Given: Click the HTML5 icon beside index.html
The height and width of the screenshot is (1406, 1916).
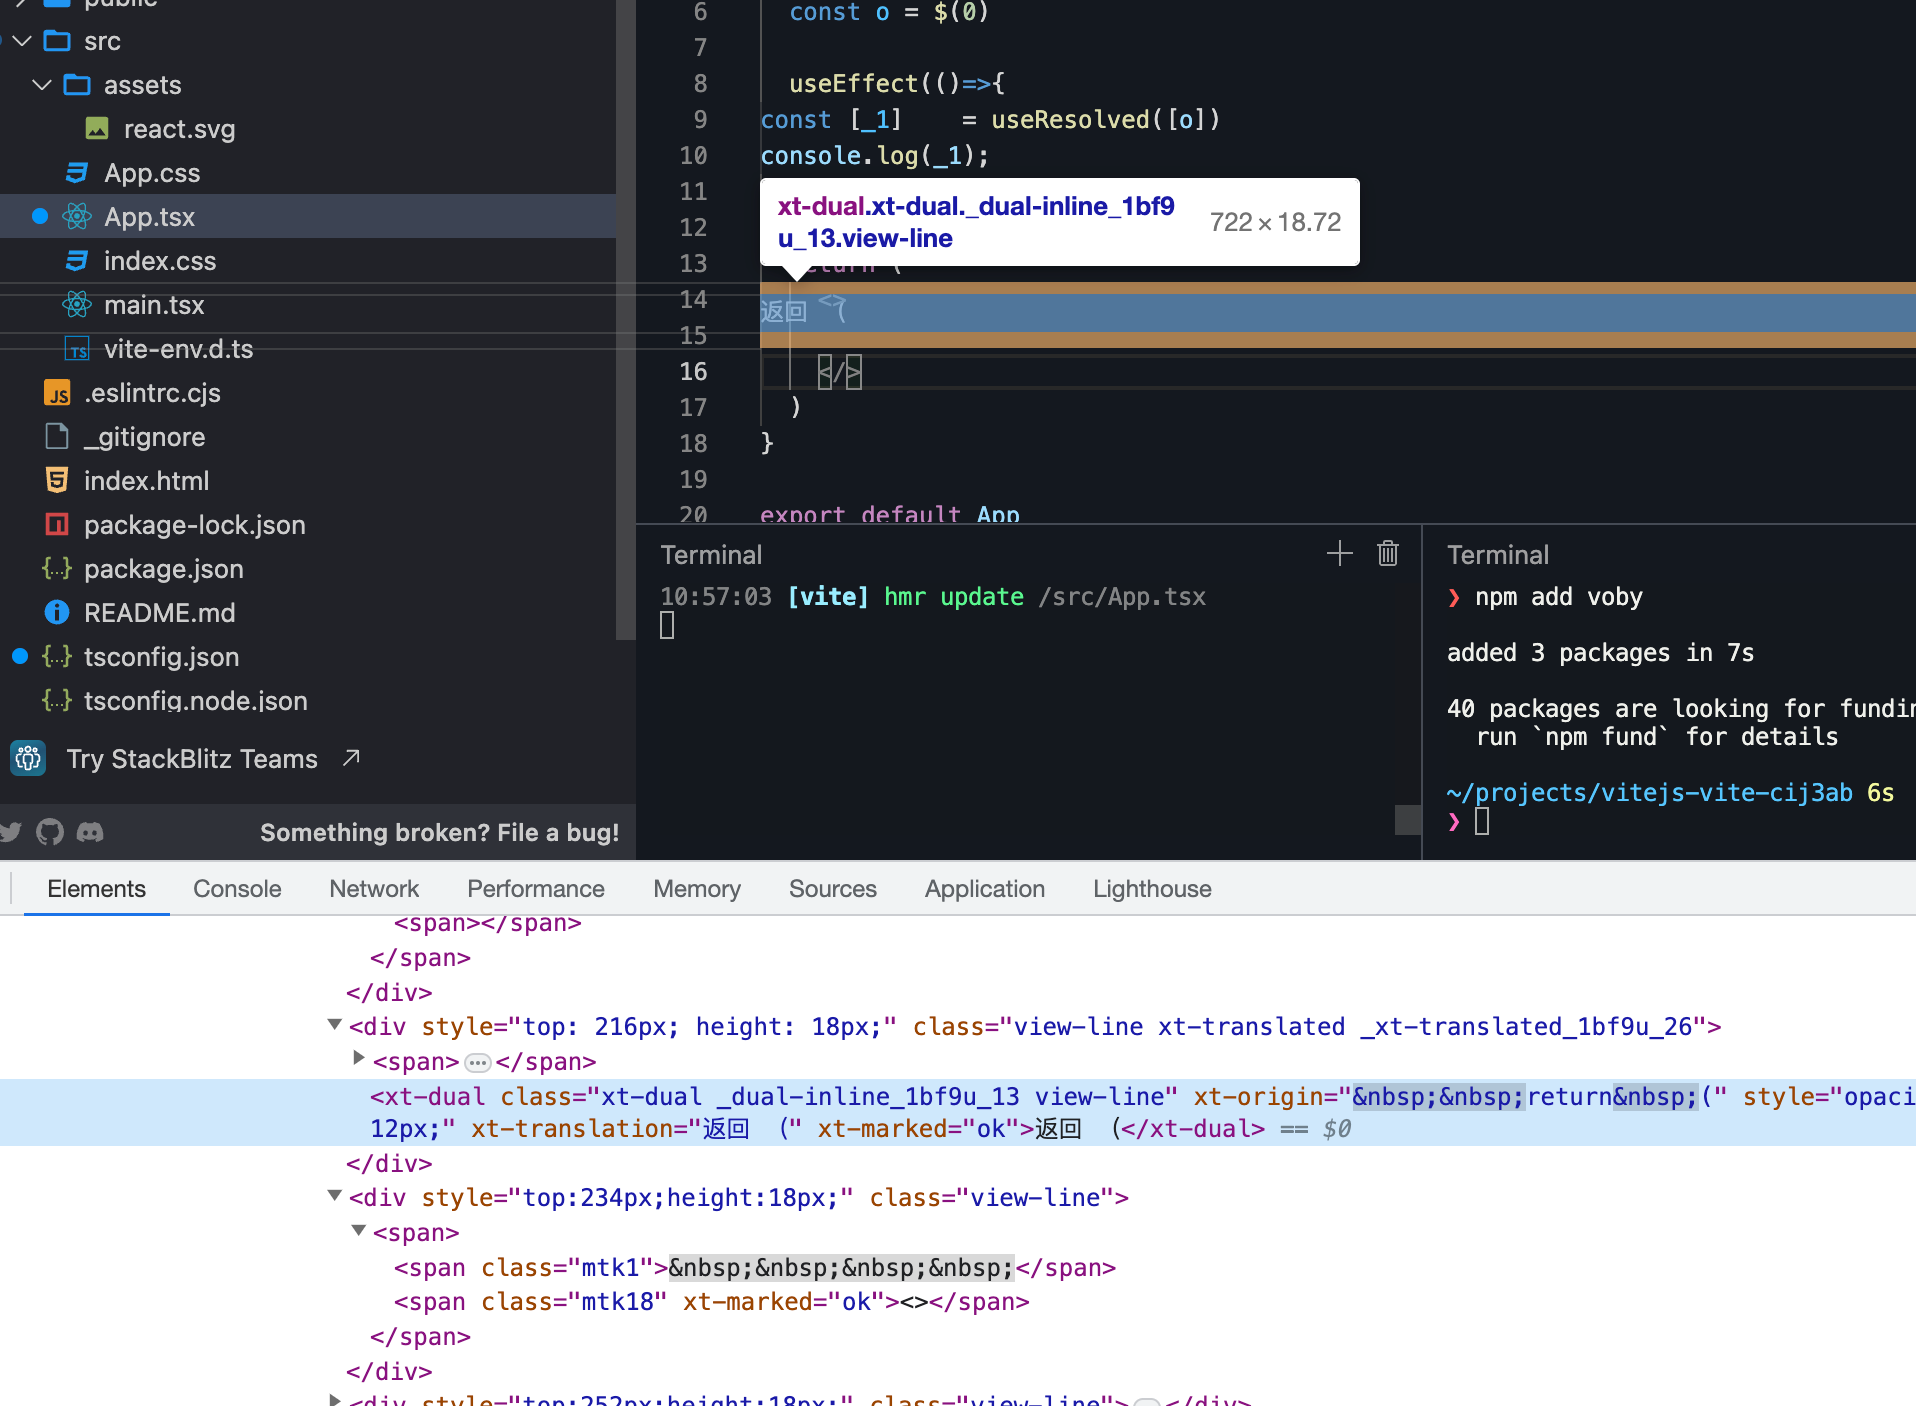Looking at the screenshot, I should (x=57, y=481).
